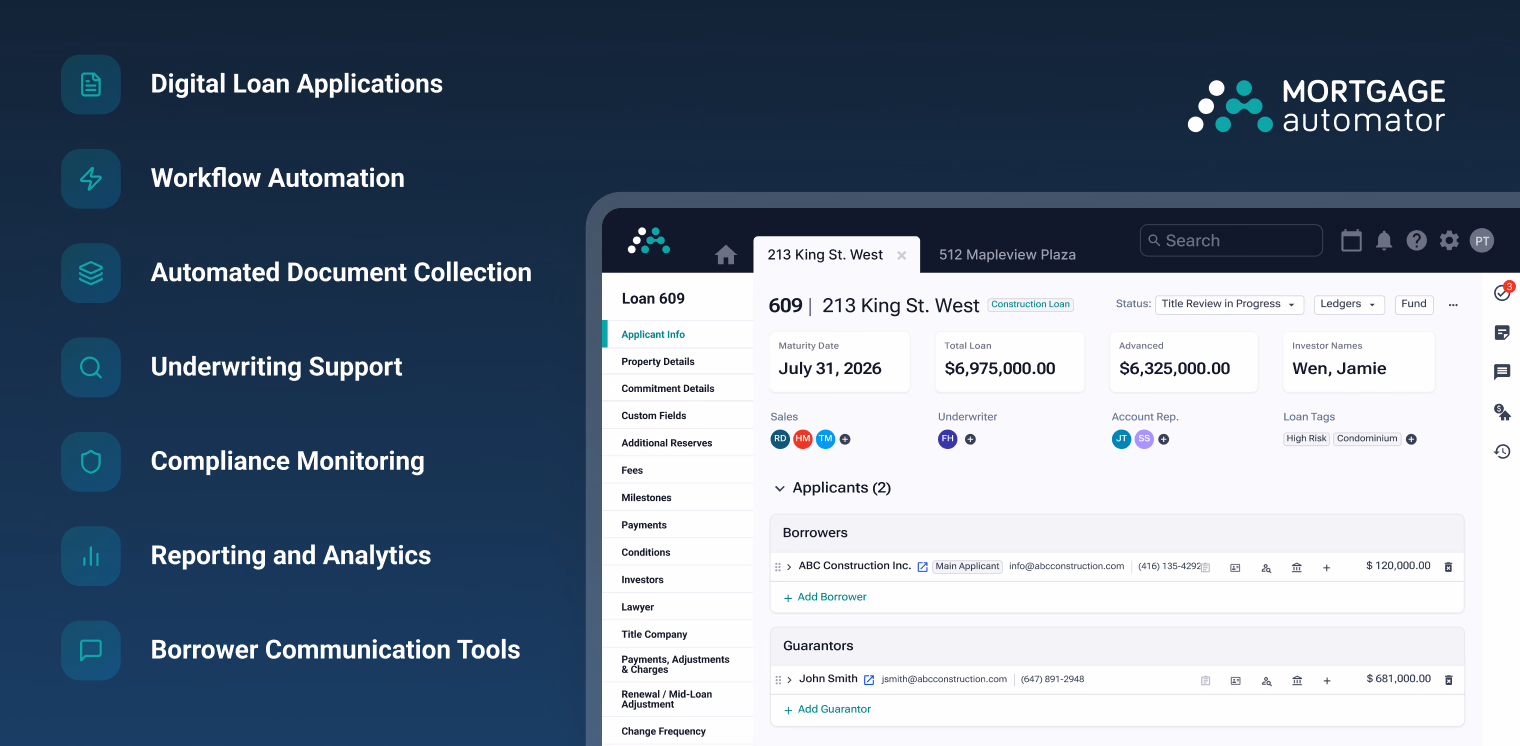Open the tasks checkmark icon with badge

pos(1503,291)
